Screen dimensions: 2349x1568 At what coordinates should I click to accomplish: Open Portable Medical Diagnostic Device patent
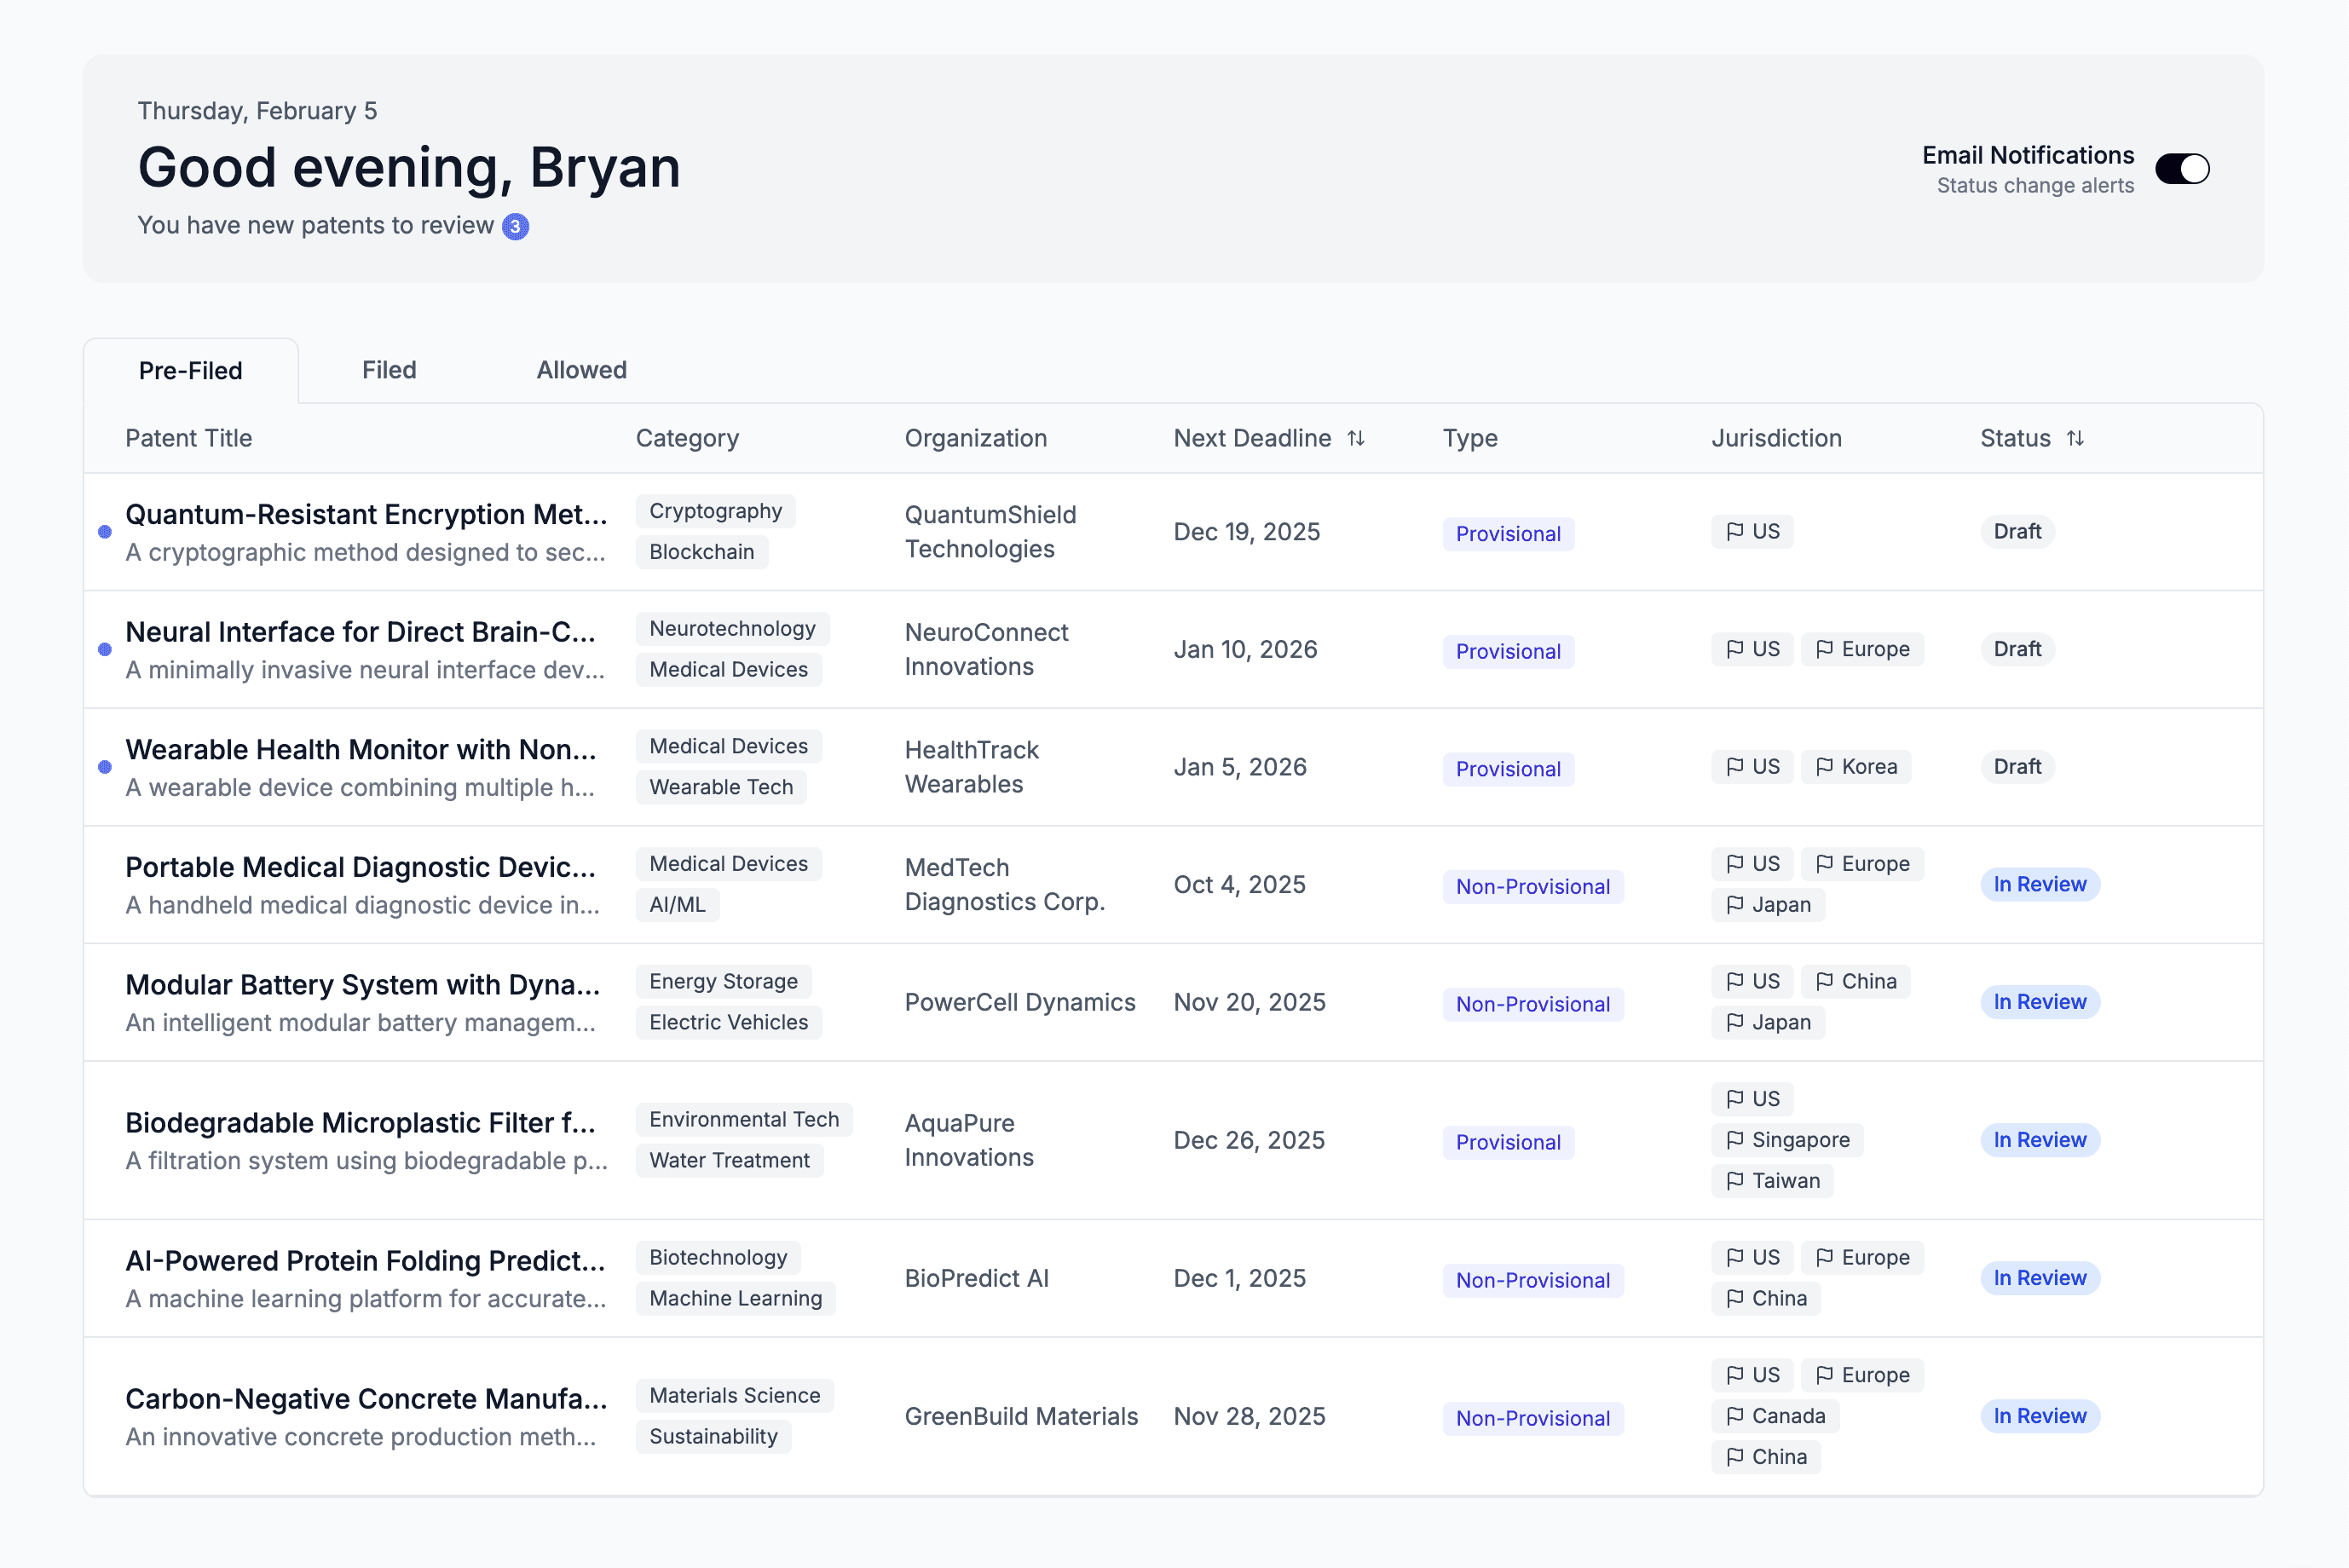coord(360,867)
